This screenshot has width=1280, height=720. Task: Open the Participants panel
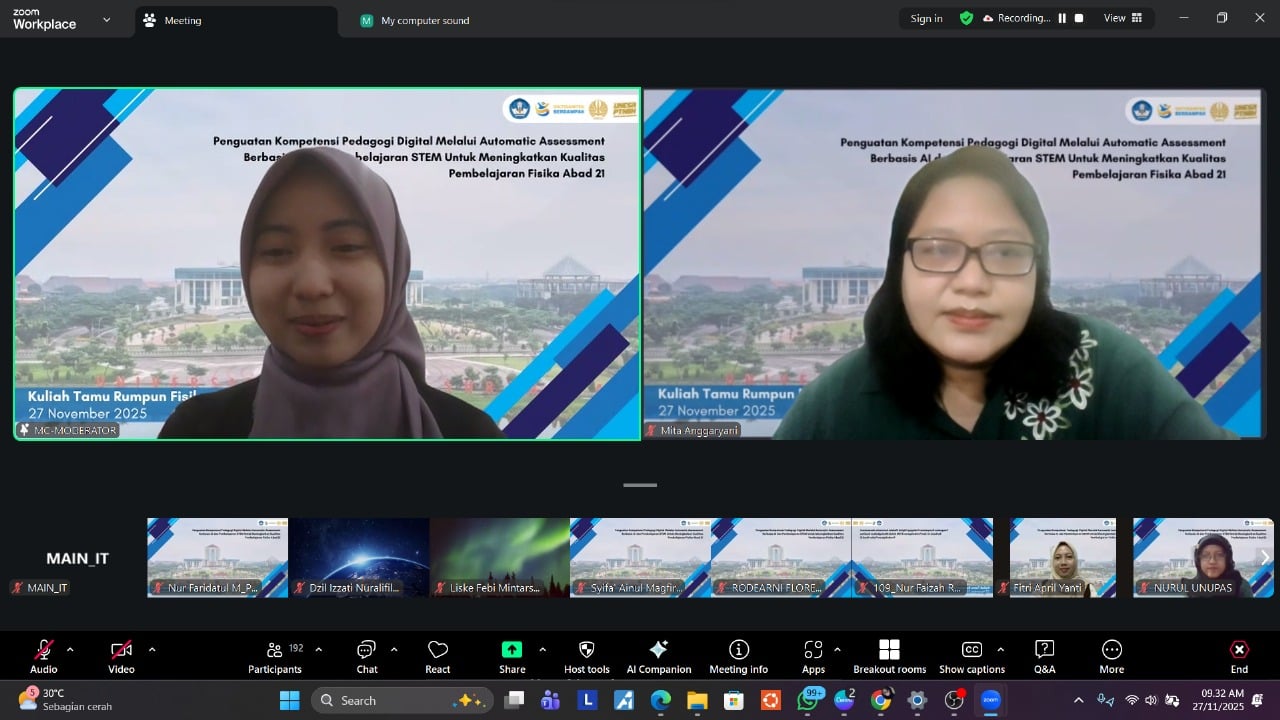(x=275, y=657)
